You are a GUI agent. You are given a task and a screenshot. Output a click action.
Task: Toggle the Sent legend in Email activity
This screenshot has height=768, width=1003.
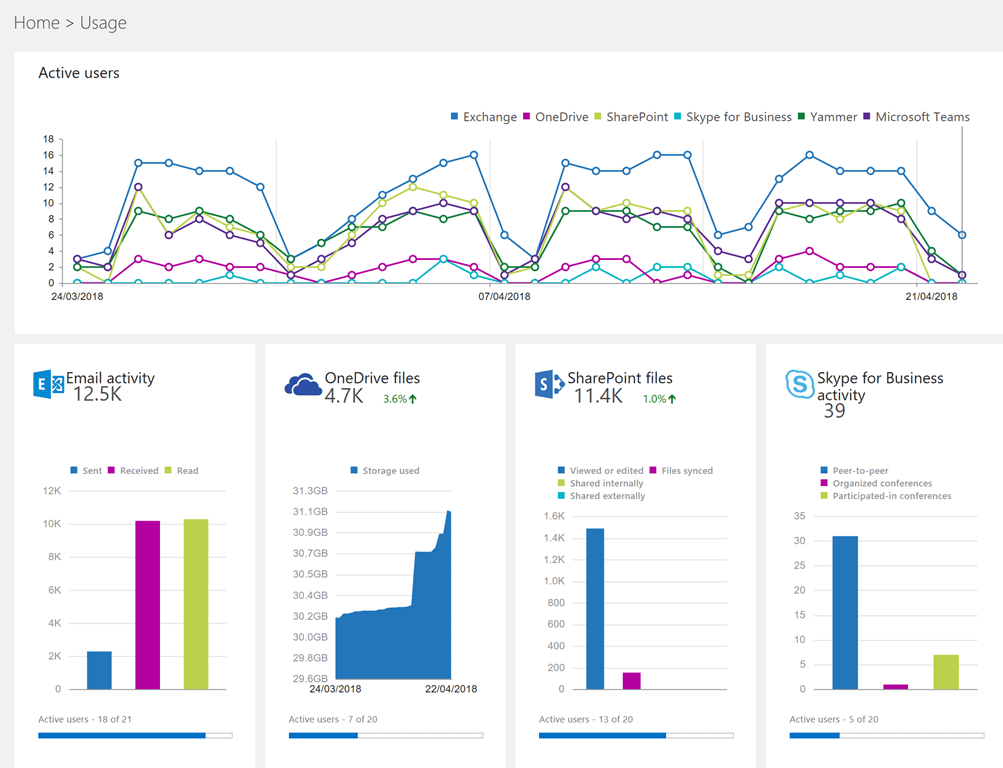pyautogui.click(x=86, y=471)
